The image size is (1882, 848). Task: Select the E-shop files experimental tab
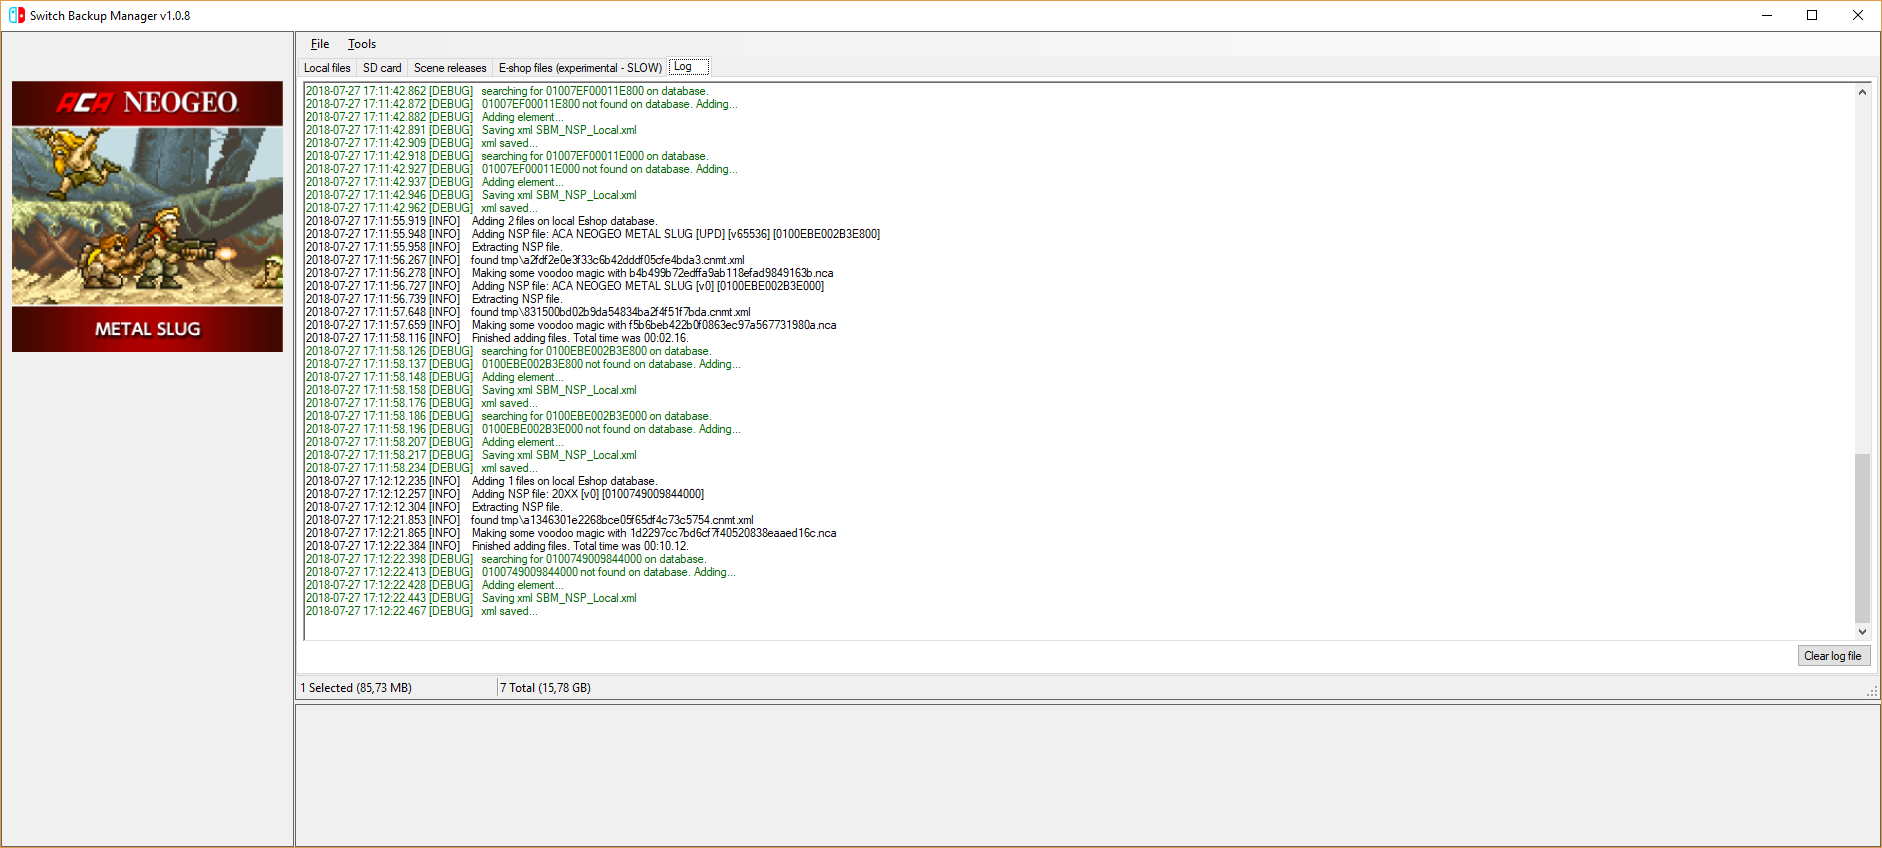point(580,68)
